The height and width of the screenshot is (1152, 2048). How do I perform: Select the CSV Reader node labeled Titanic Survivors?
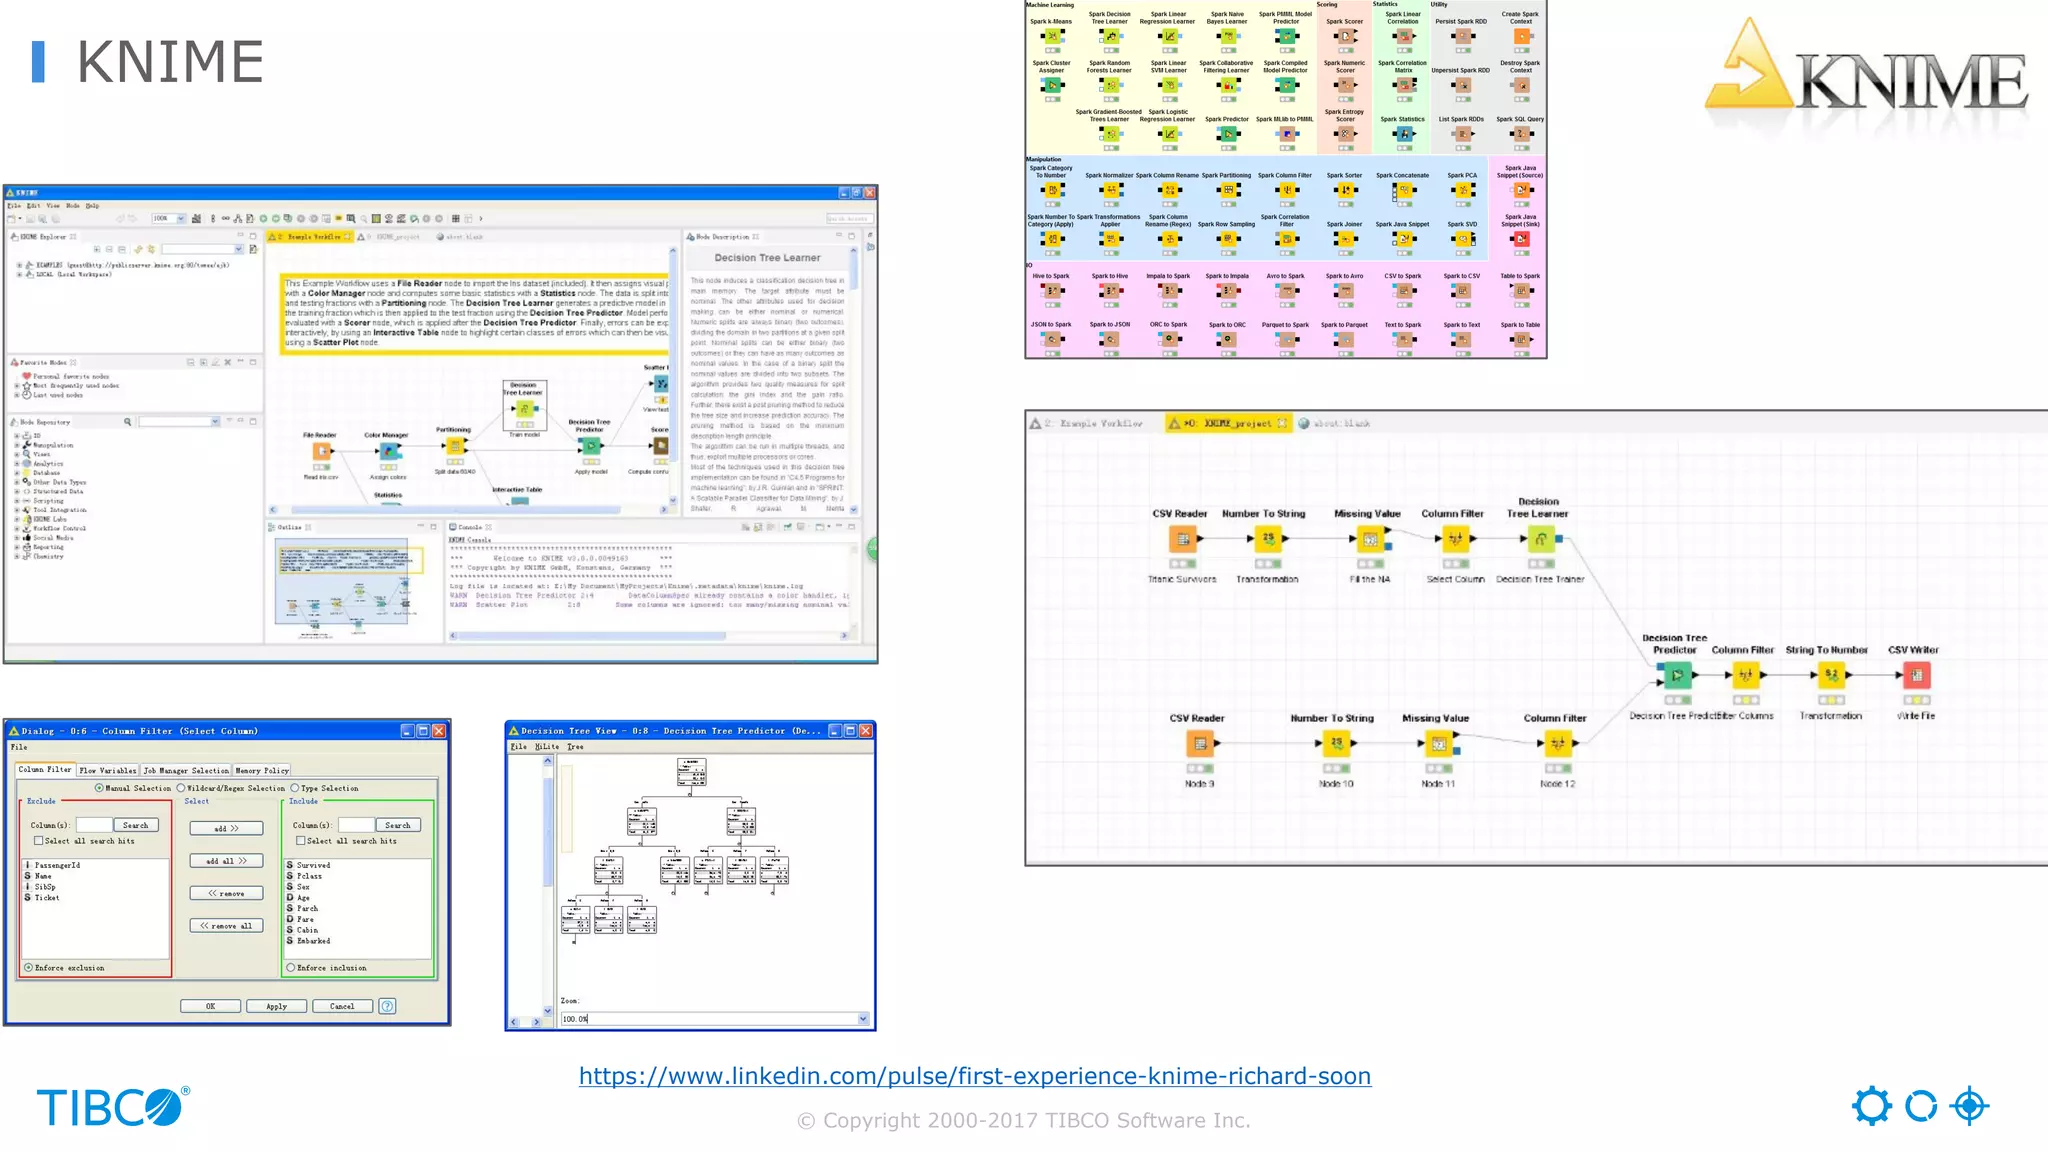pos(1183,540)
